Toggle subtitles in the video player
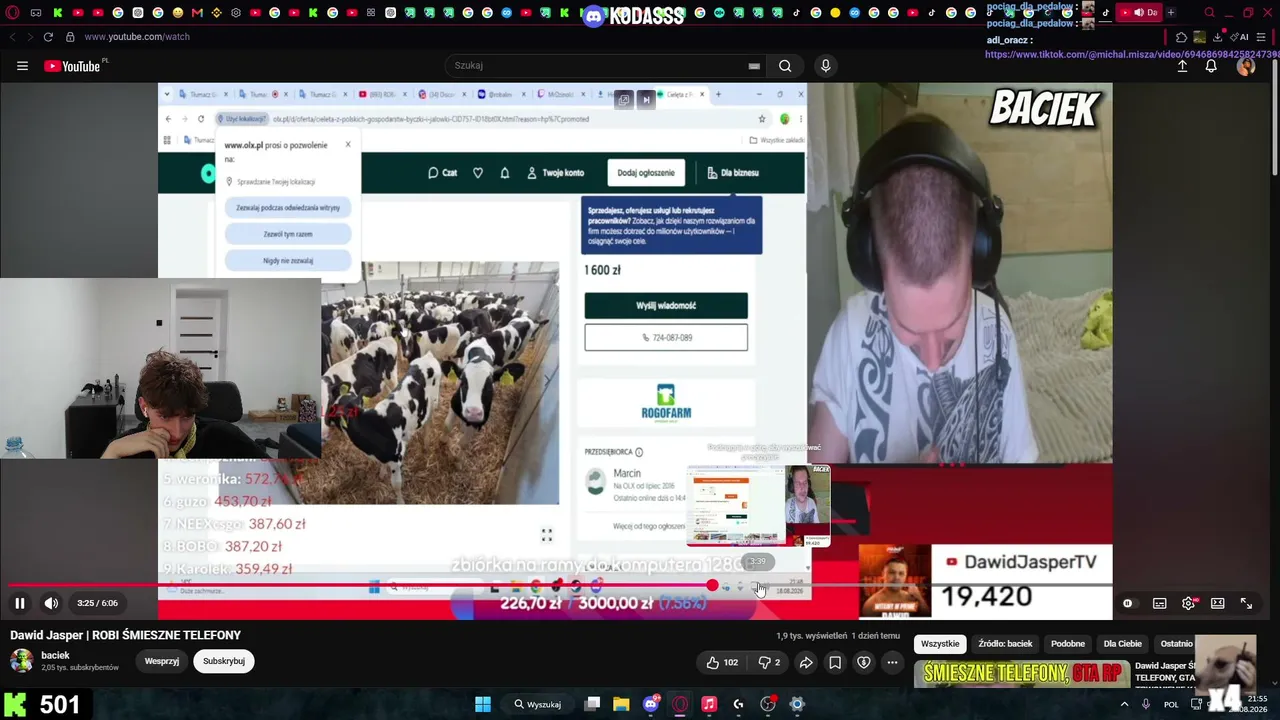The height and width of the screenshot is (720, 1280). [x=1159, y=604]
